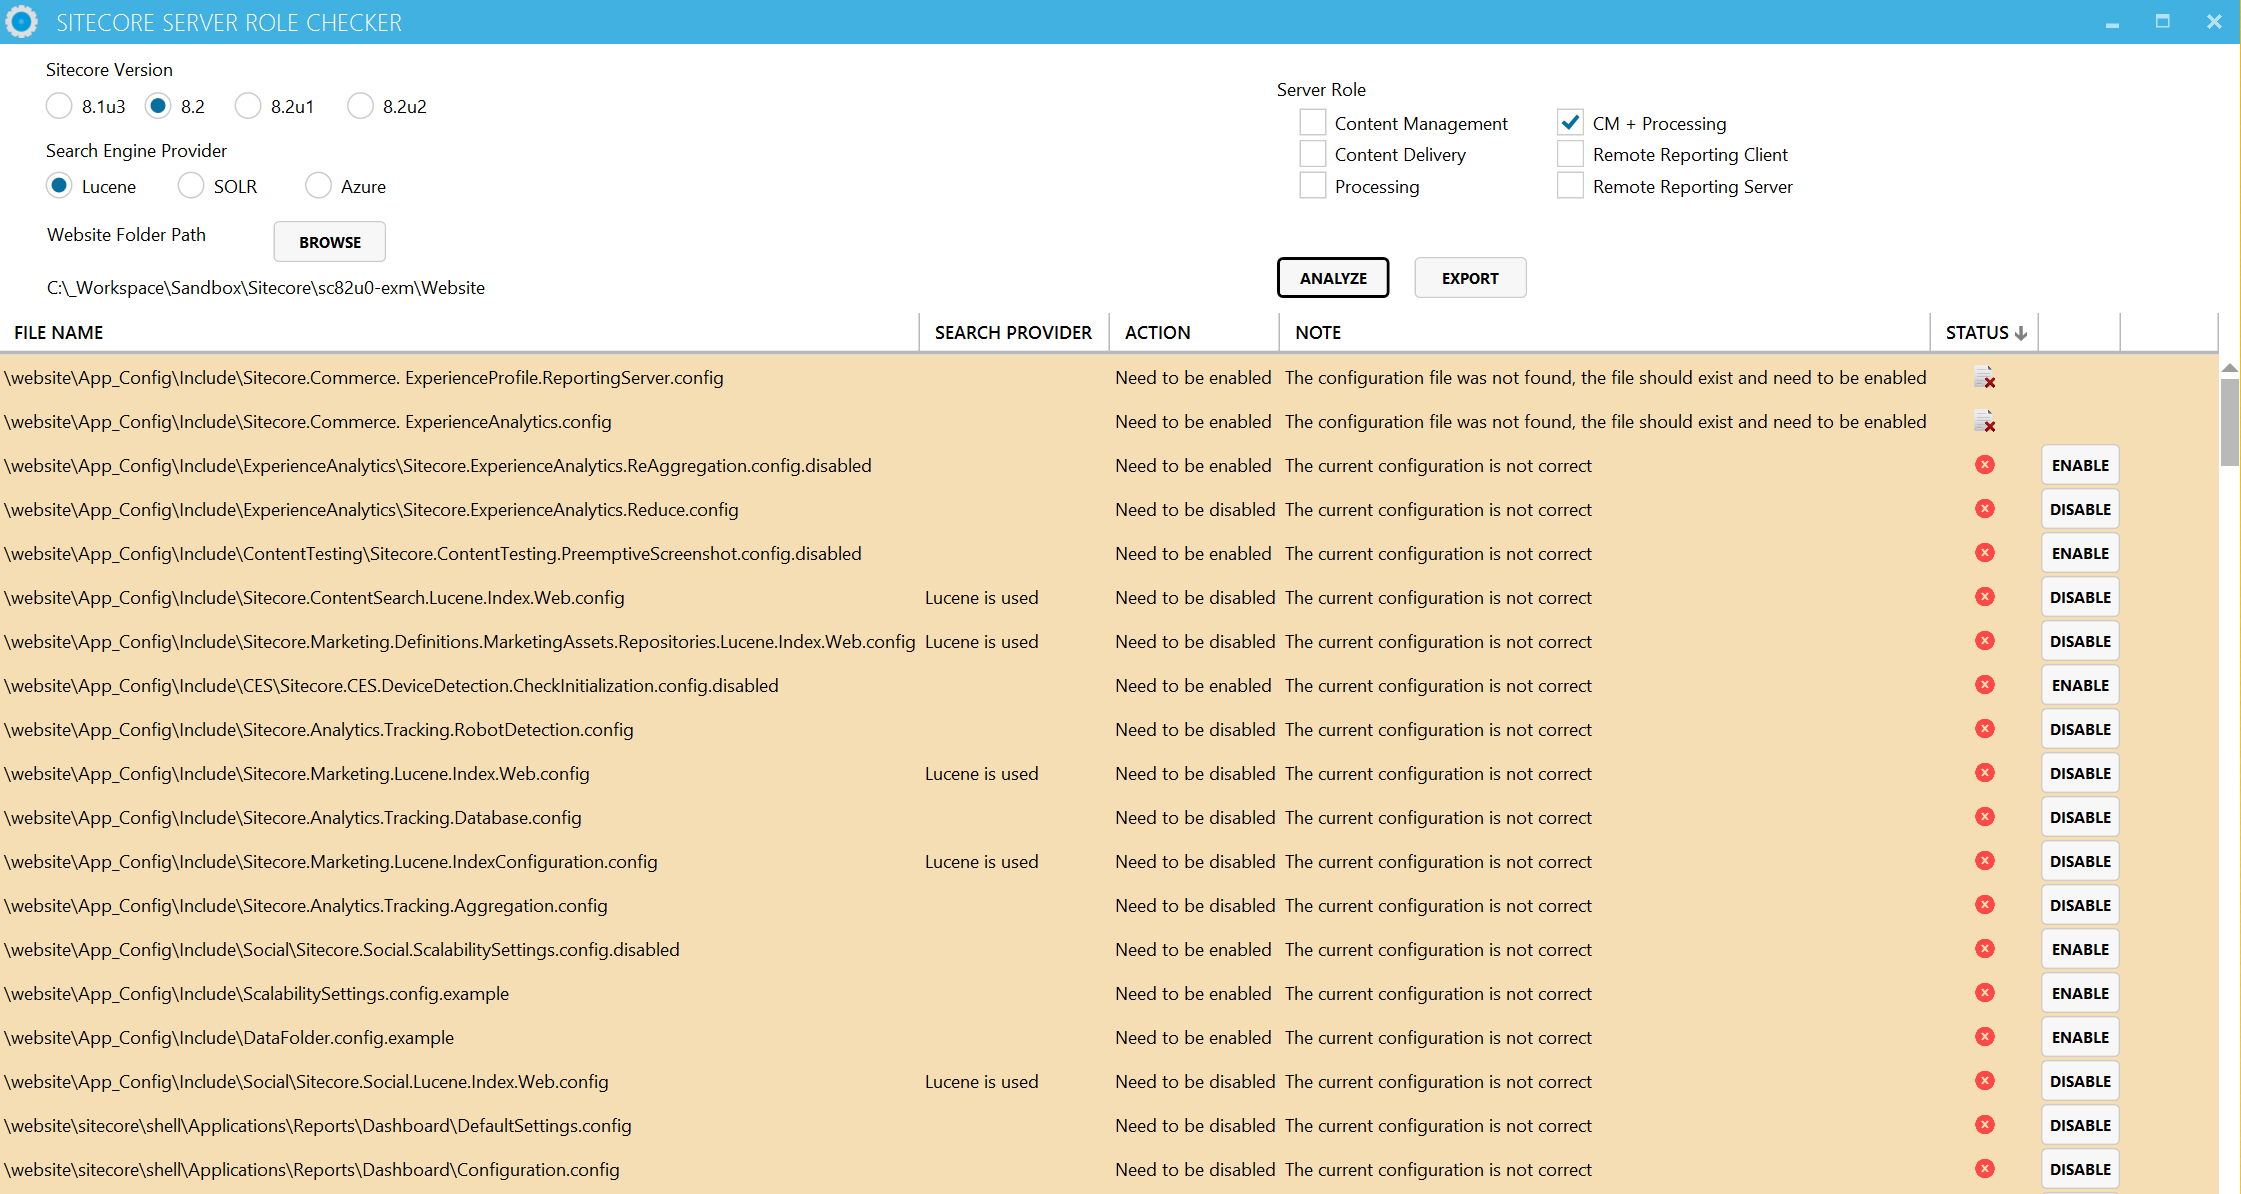Choose Lucene as search engine provider
The height and width of the screenshot is (1194, 2241).
pos(59,186)
